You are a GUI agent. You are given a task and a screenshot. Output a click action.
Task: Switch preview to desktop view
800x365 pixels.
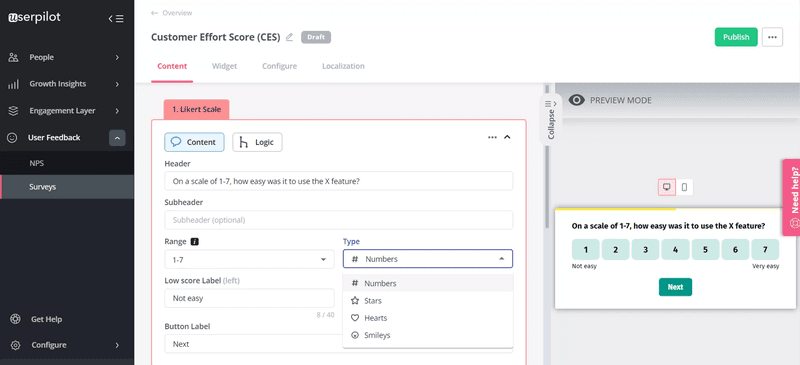(666, 187)
